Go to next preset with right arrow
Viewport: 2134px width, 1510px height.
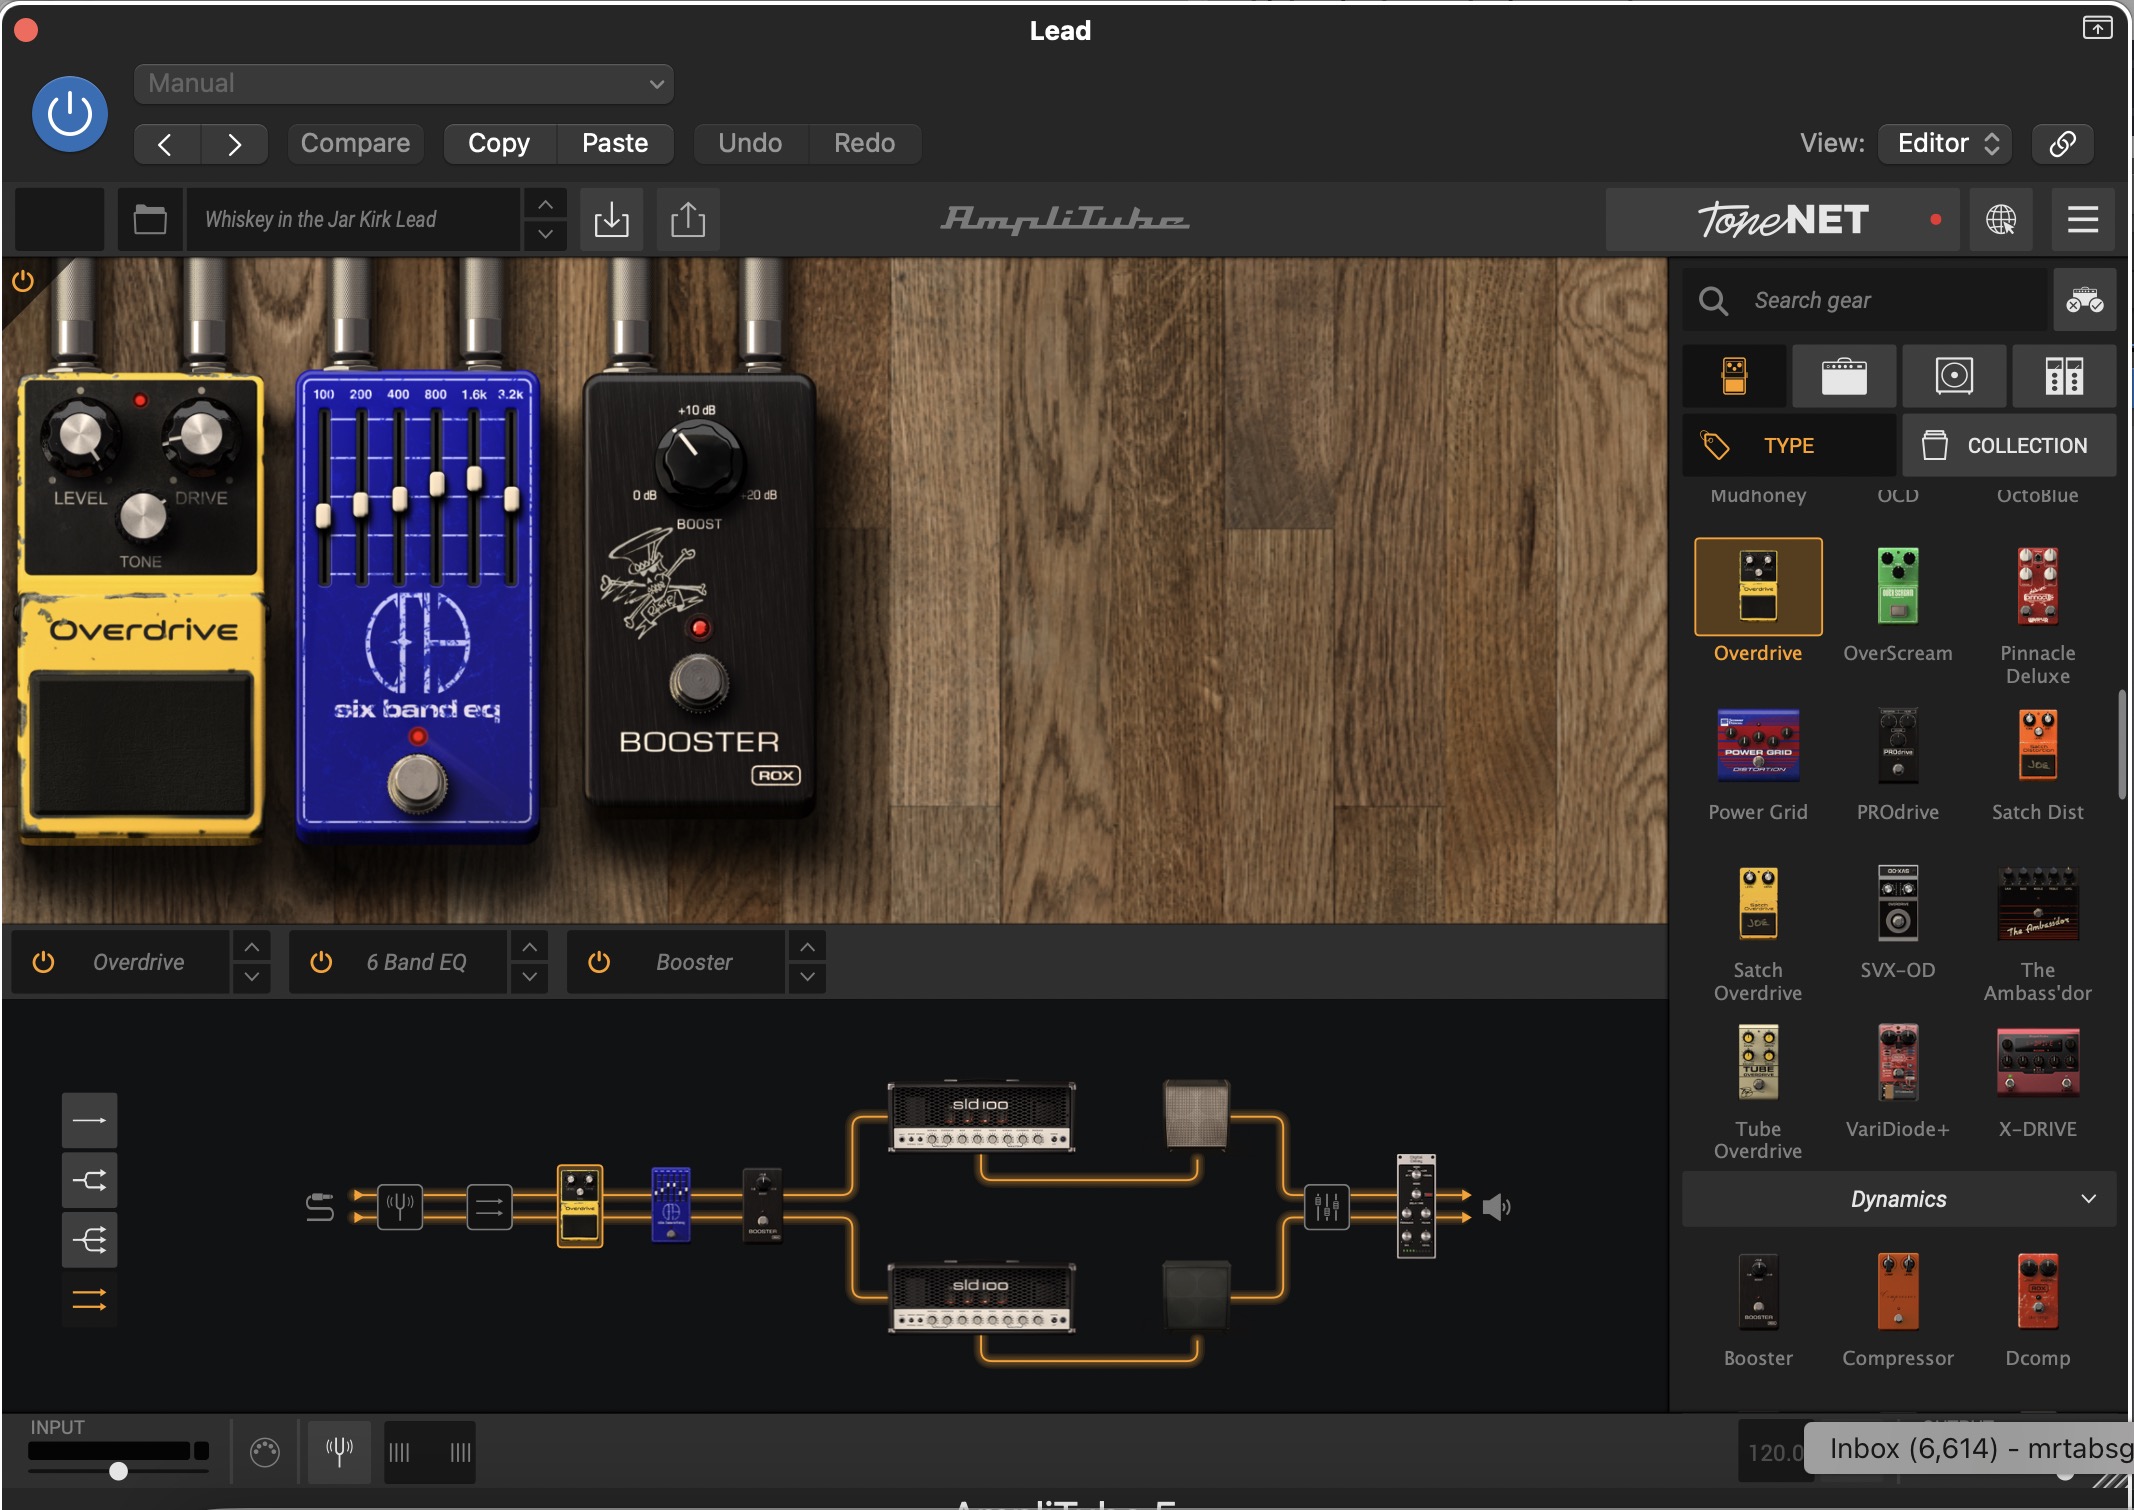234,144
